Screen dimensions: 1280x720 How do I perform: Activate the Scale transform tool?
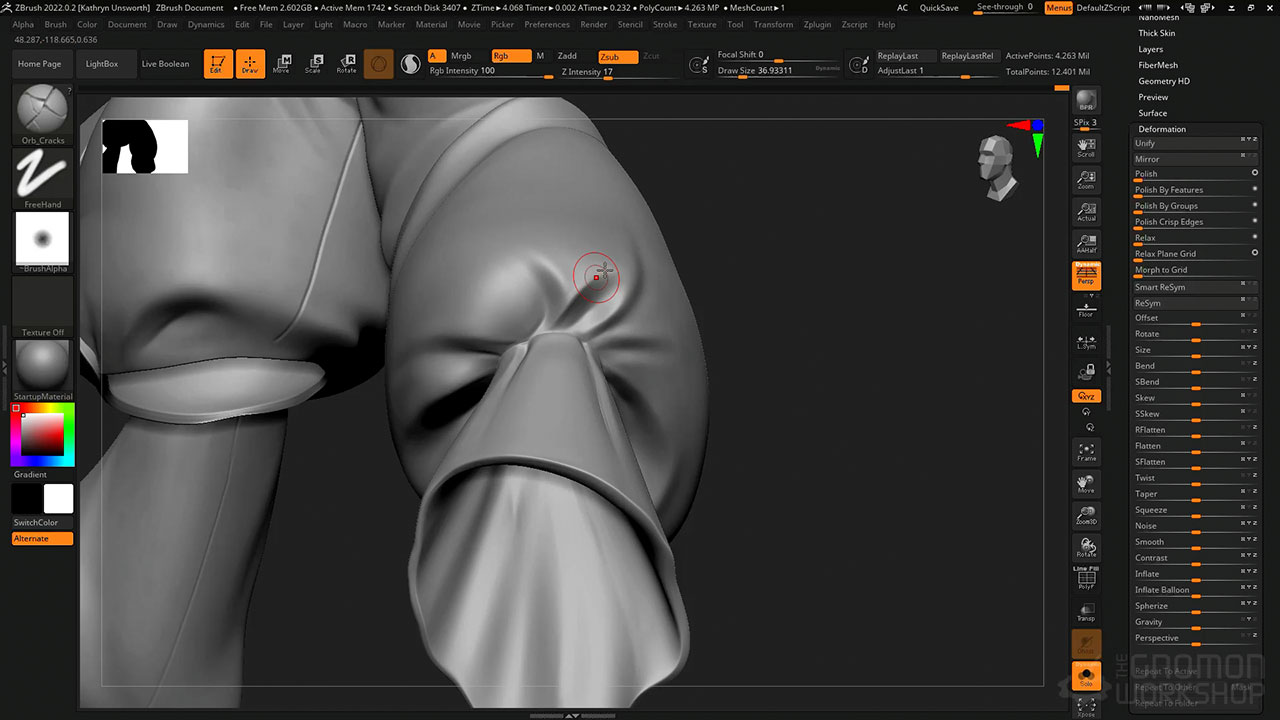click(x=313, y=64)
